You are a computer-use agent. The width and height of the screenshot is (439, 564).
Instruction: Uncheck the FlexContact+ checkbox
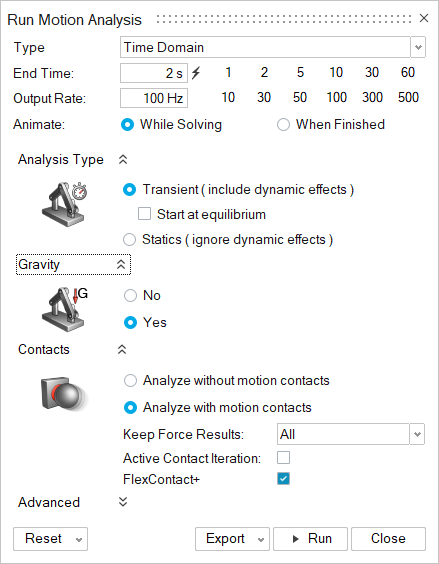[283, 479]
